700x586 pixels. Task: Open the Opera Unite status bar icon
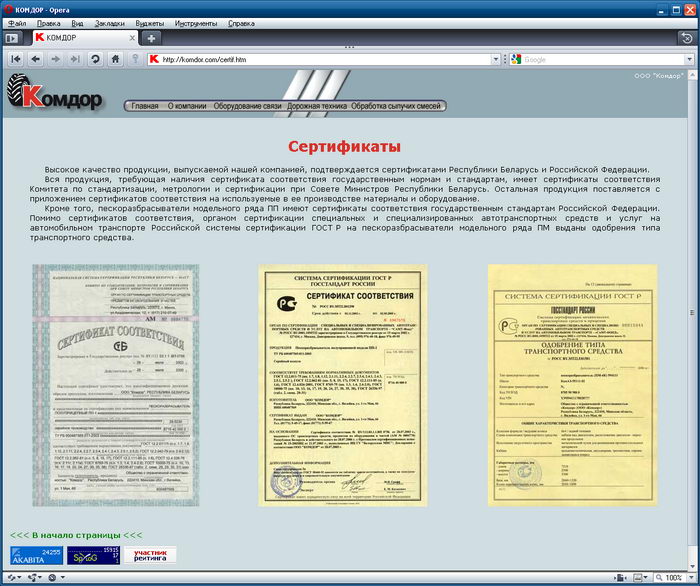(31, 578)
